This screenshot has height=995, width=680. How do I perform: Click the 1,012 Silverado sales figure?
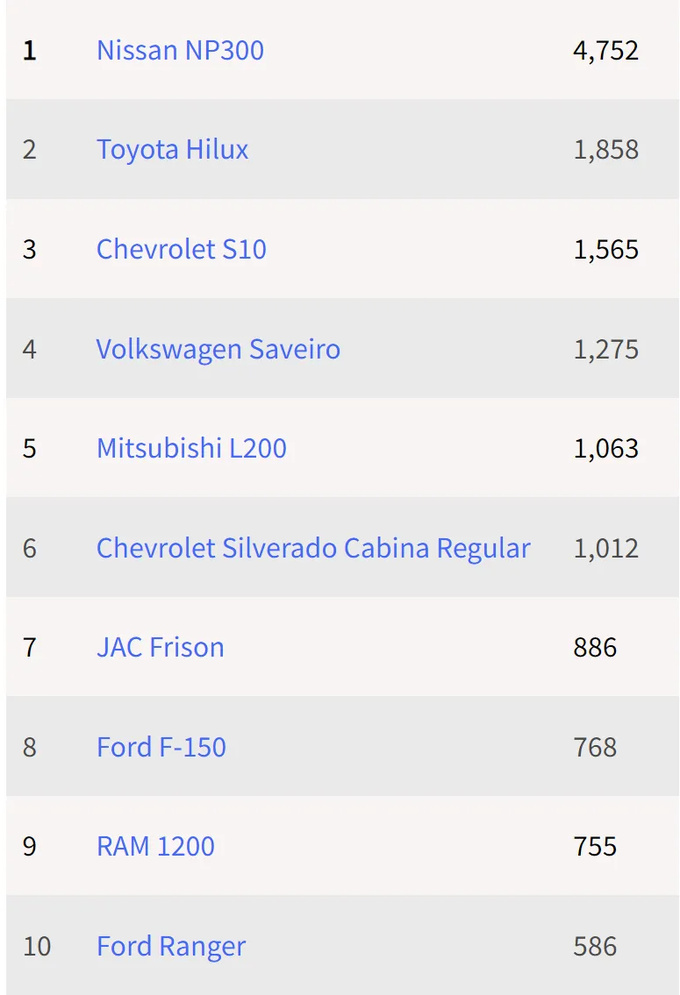tap(605, 548)
